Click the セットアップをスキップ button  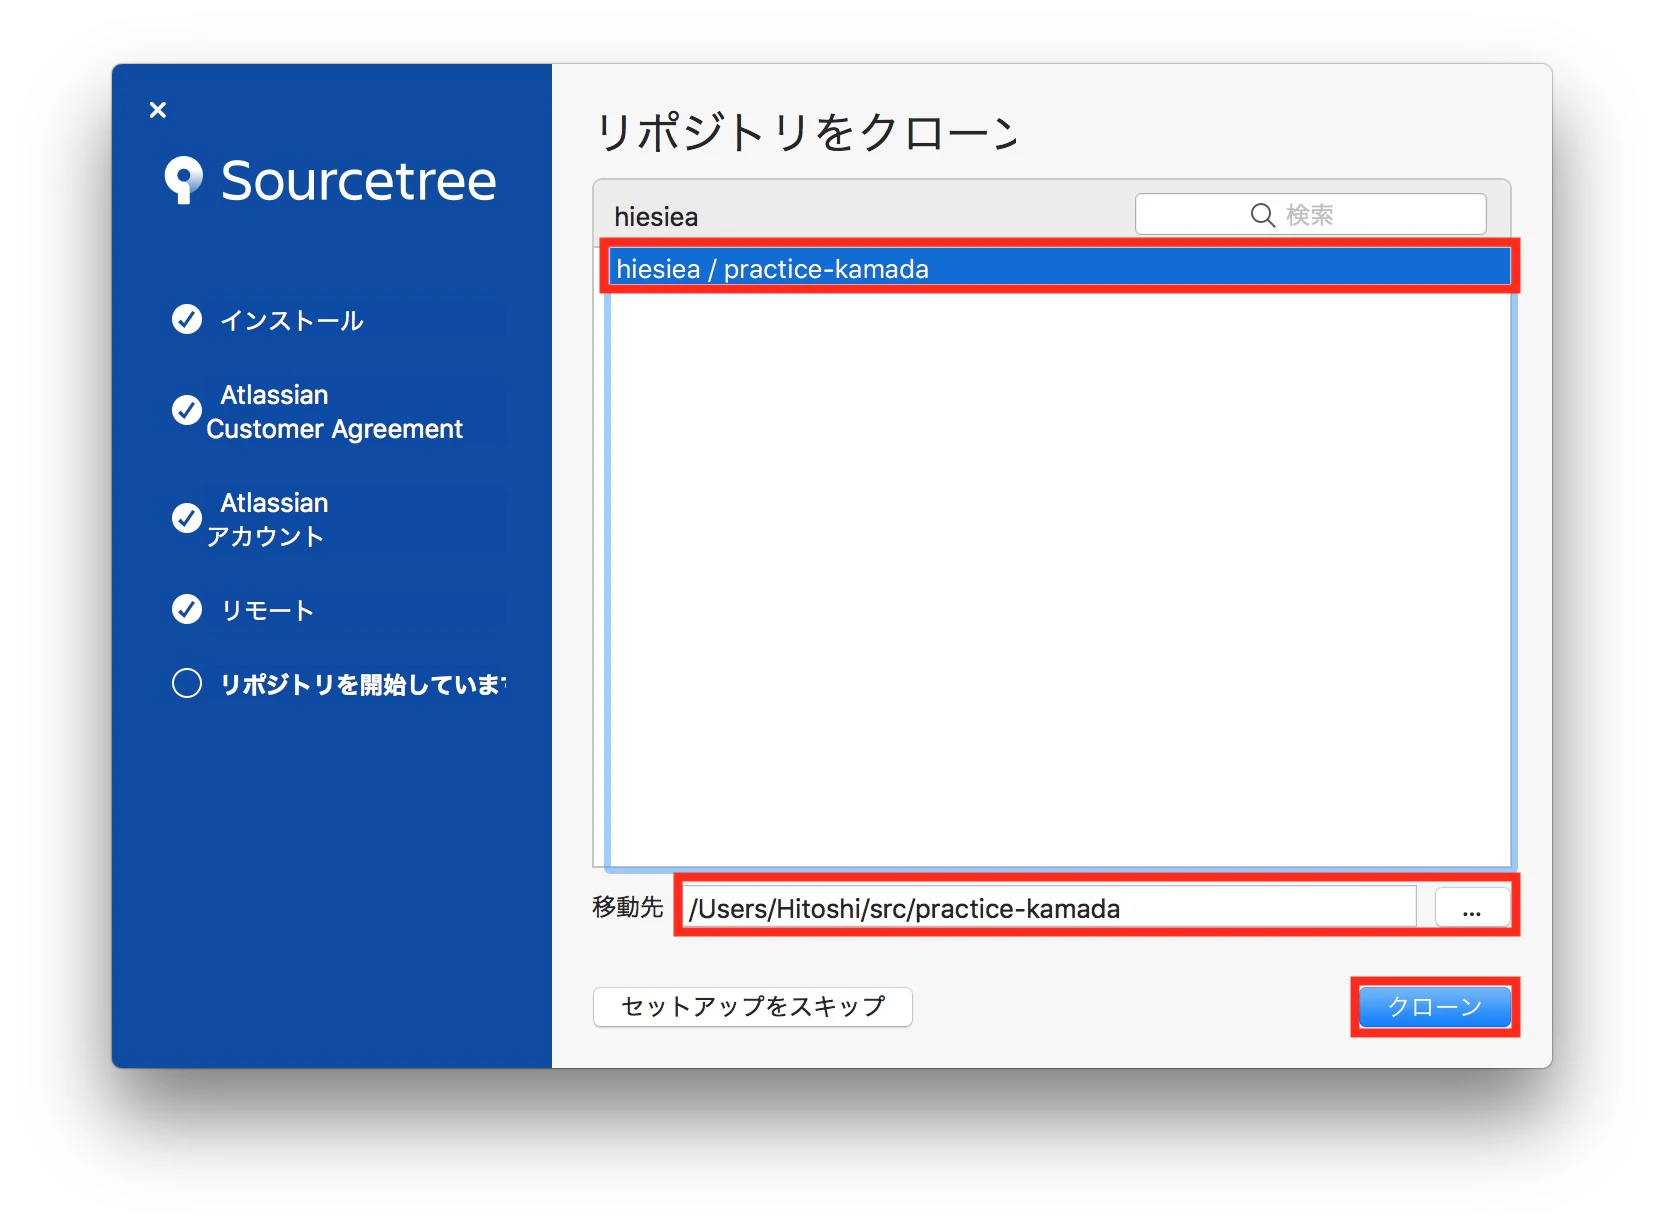pyautogui.click(x=753, y=1006)
